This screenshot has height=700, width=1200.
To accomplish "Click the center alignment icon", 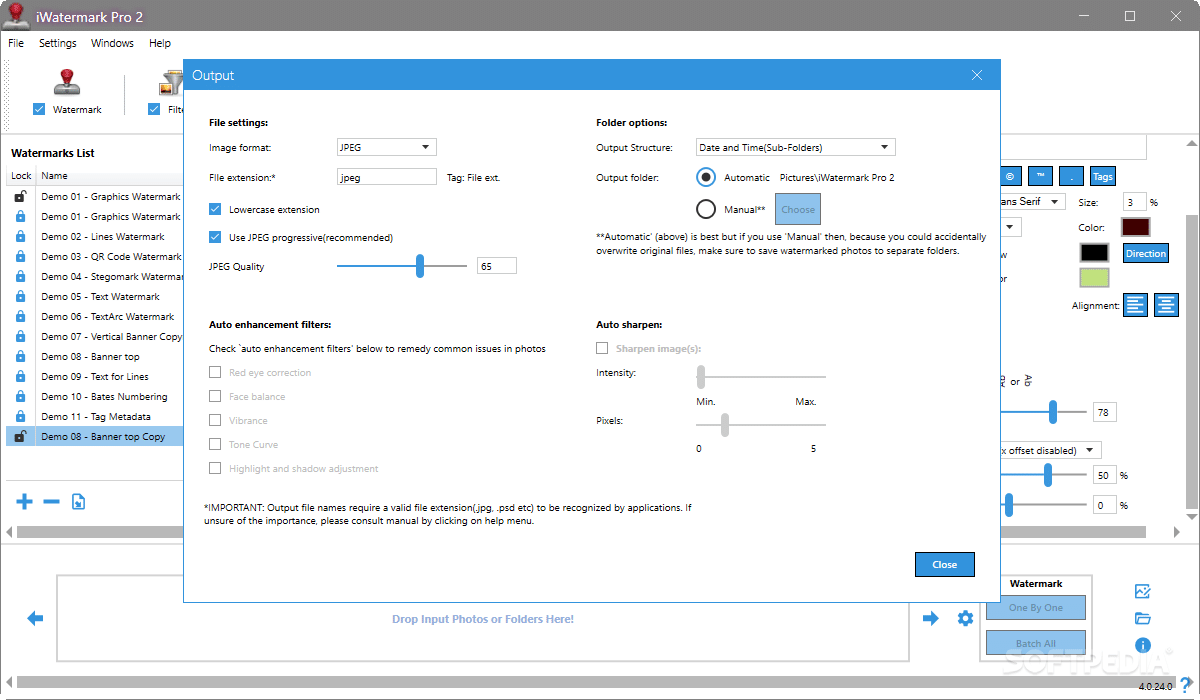I will [x=1167, y=305].
